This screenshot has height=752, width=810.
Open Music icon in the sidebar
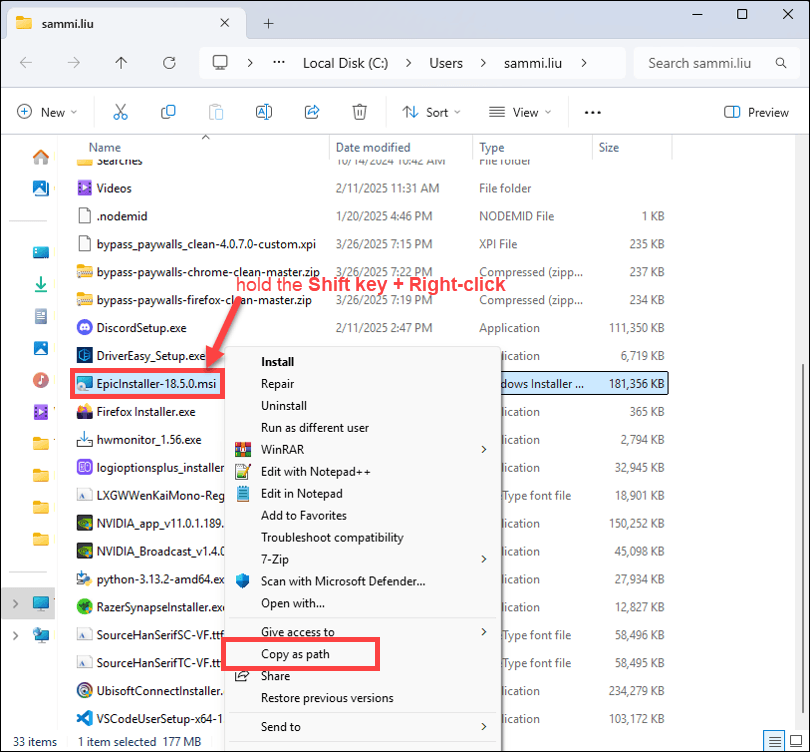point(41,380)
